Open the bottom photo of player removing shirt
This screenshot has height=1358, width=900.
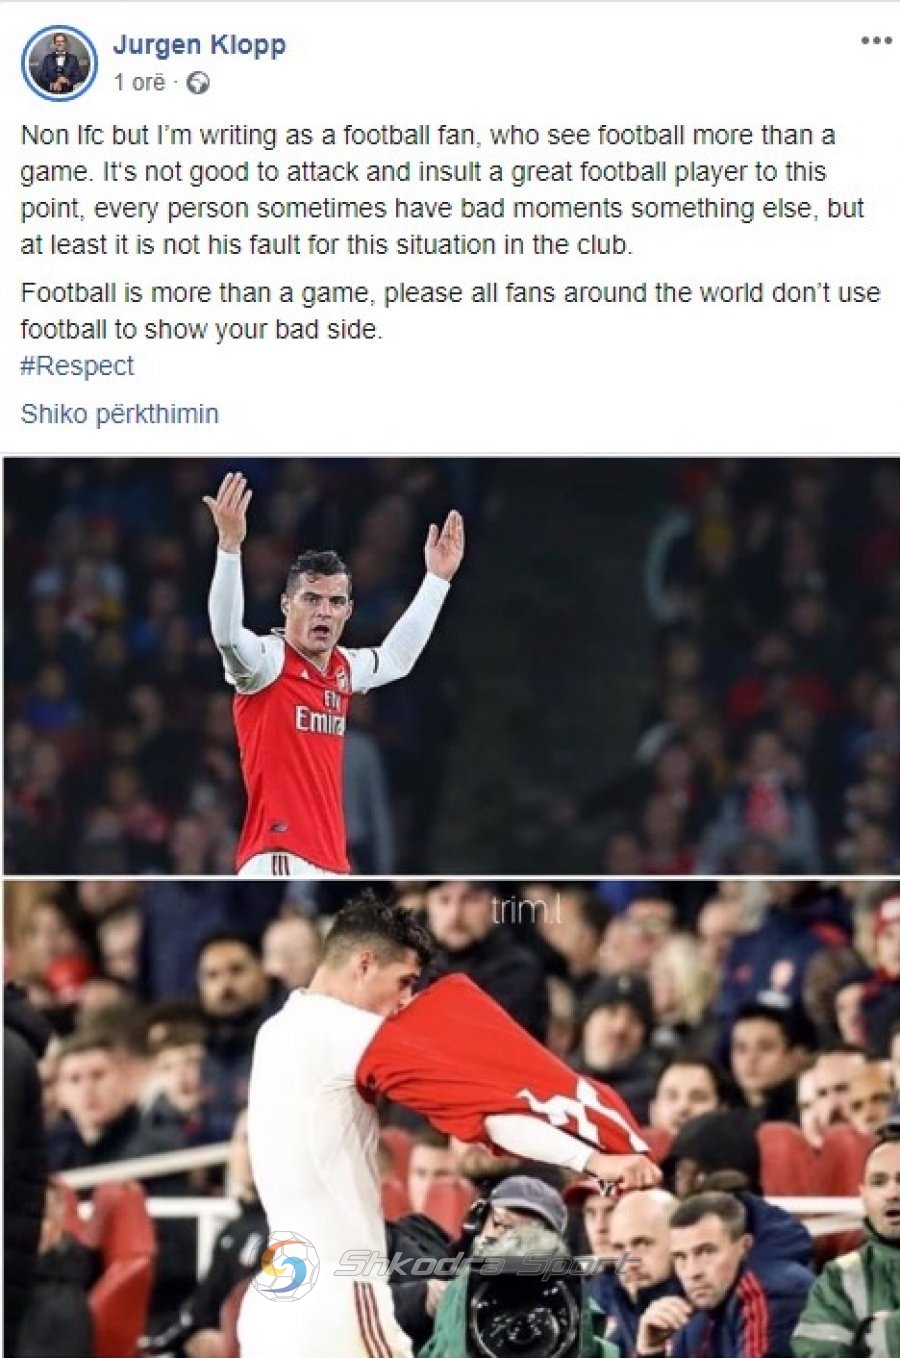click(x=451, y=1118)
